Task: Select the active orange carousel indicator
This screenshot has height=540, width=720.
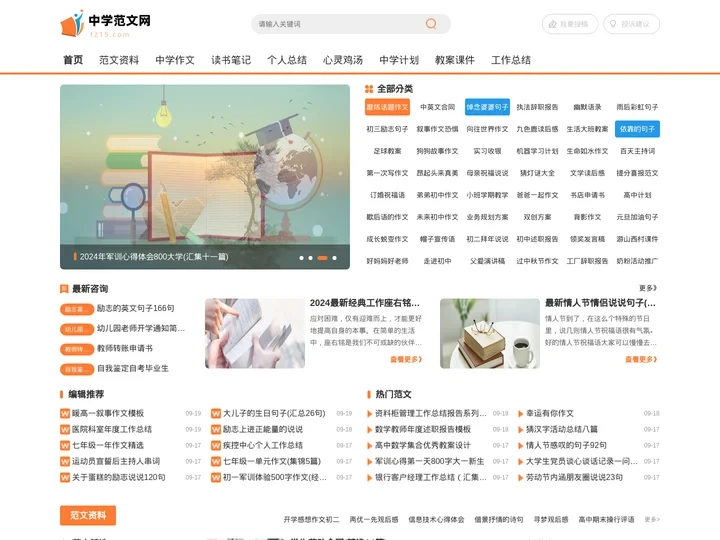Action: click(x=322, y=258)
